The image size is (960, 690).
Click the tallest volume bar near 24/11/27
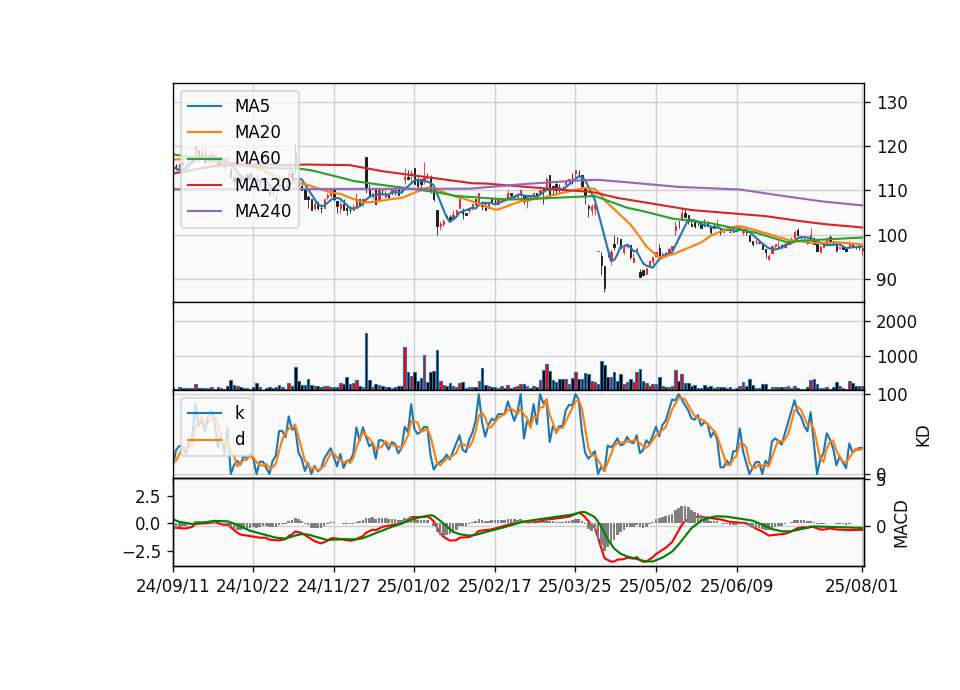[366, 361]
